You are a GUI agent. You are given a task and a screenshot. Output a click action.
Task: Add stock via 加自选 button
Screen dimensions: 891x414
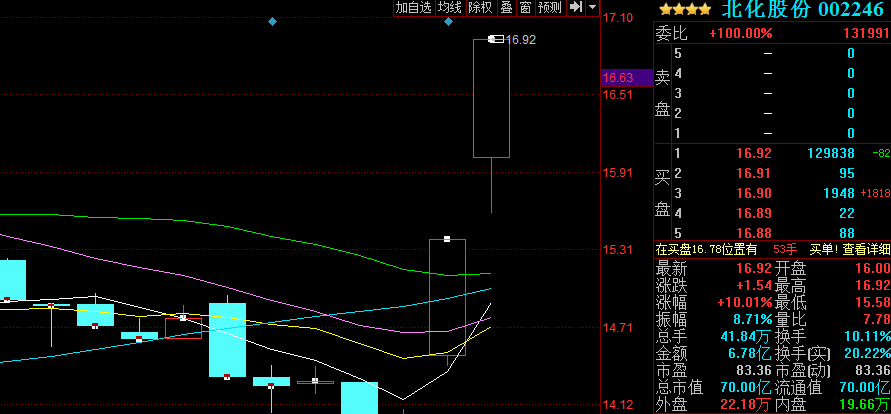[413, 7]
